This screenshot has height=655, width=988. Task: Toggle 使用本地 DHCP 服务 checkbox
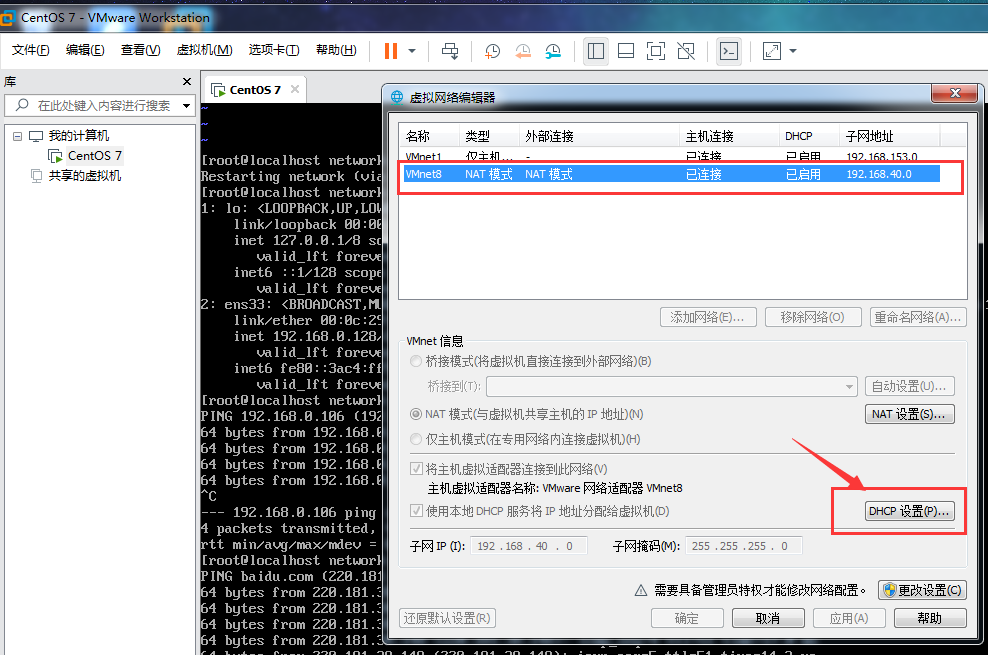coord(416,511)
